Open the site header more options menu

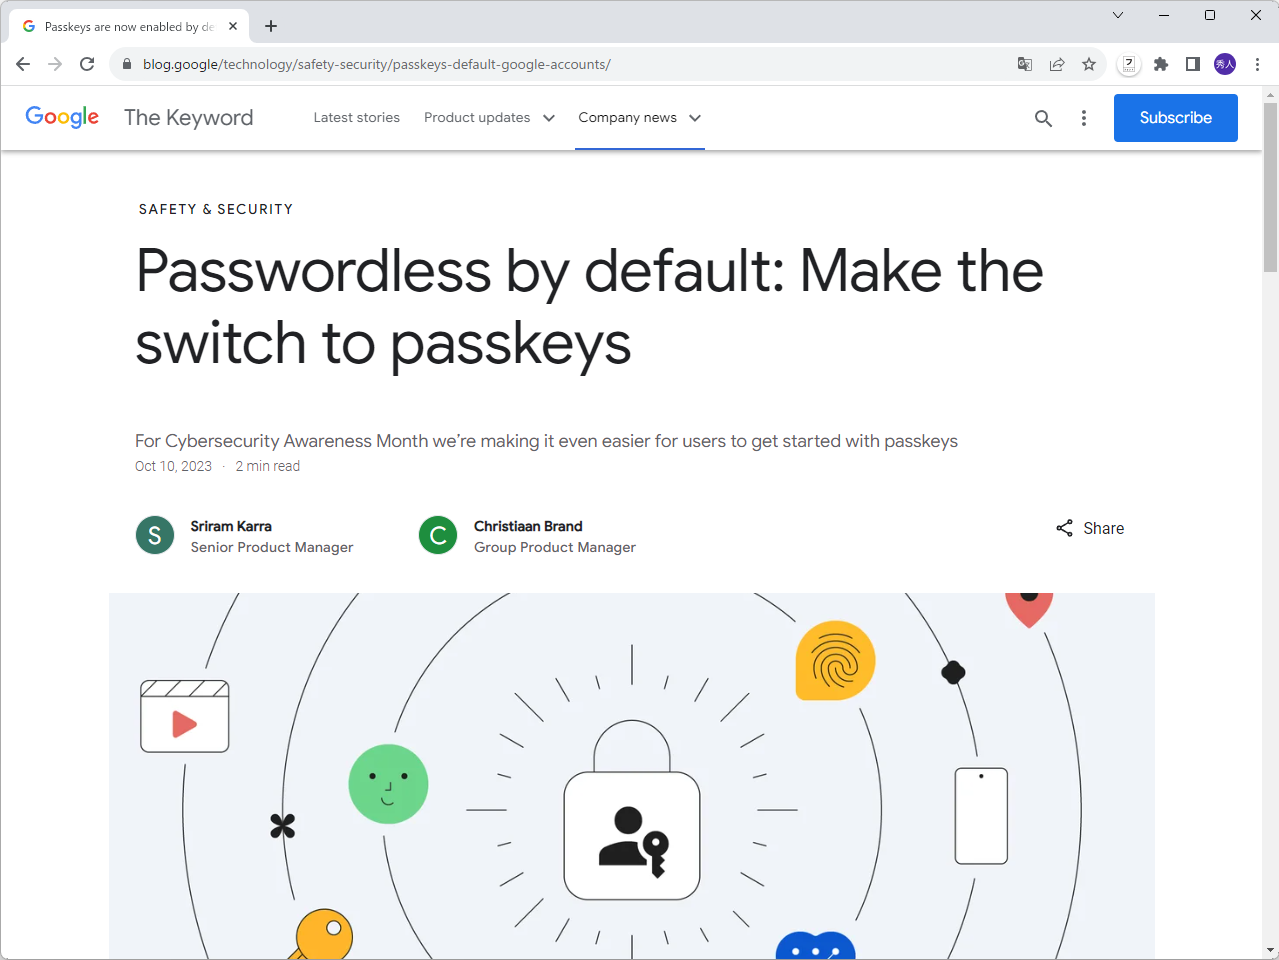[x=1084, y=118]
